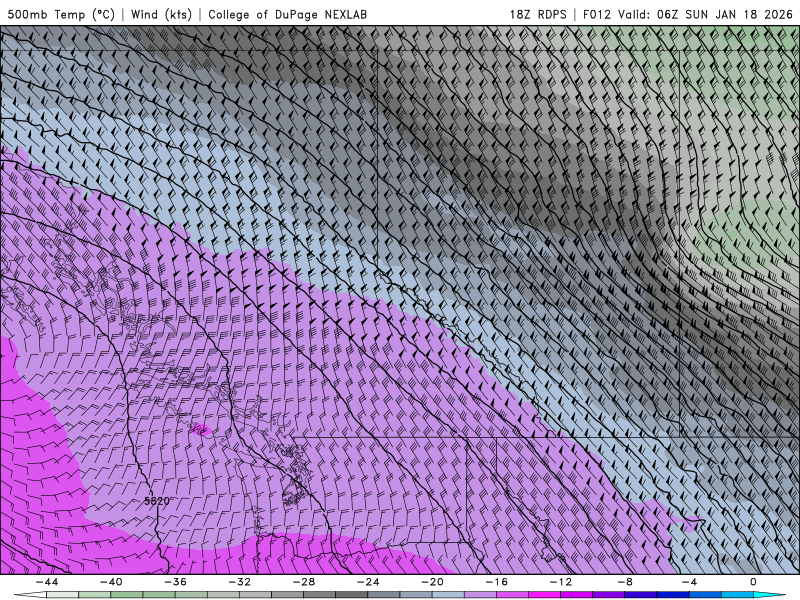Click the -32 colorbar label

coord(240,582)
